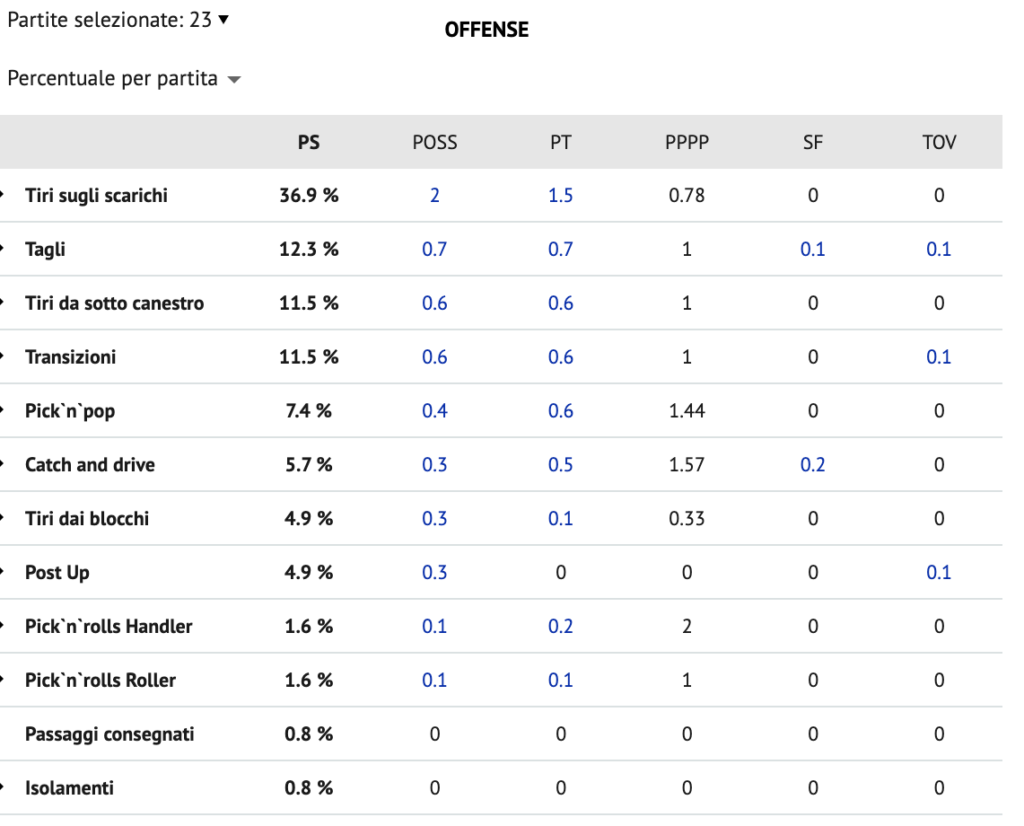Open POSS value 2 for Tiri sugli scarichi
This screenshot has width=1024, height=826.
(434, 195)
